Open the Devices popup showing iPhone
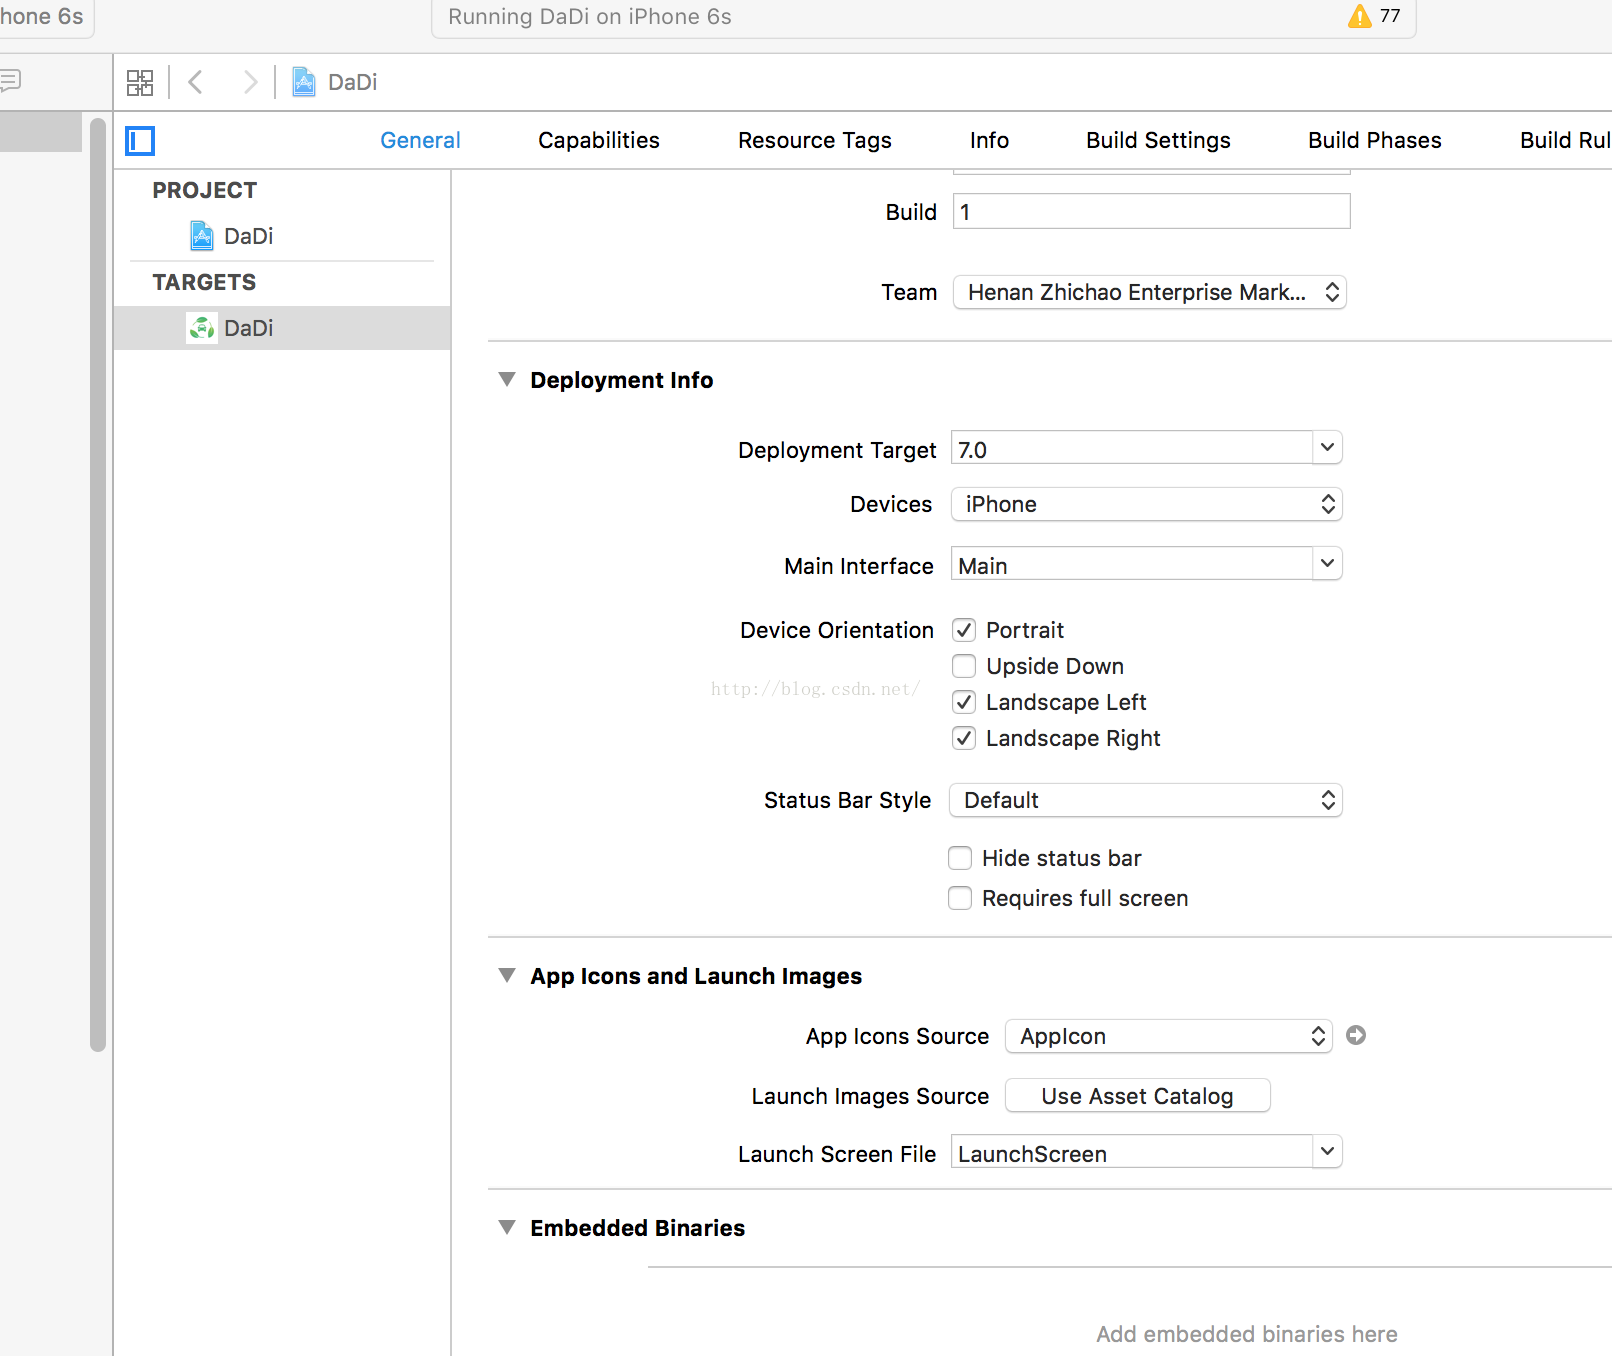This screenshot has width=1612, height=1356. pyautogui.click(x=1146, y=504)
